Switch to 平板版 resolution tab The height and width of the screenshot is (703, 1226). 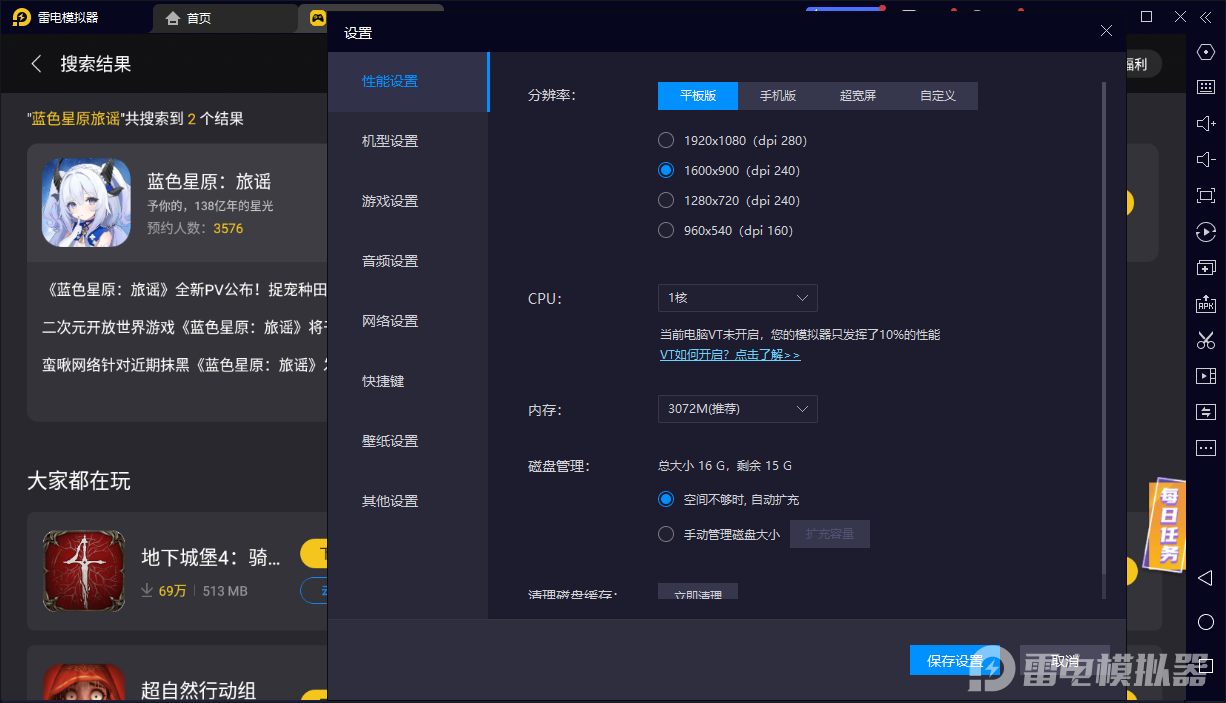(x=698, y=95)
